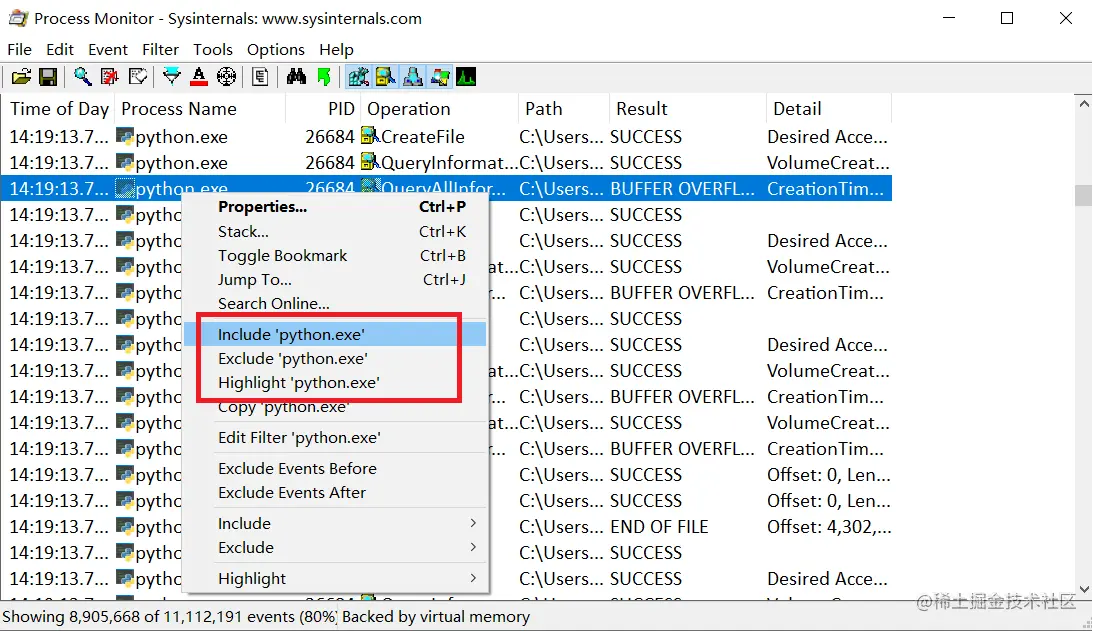Click the Path column header

click(563, 109)
